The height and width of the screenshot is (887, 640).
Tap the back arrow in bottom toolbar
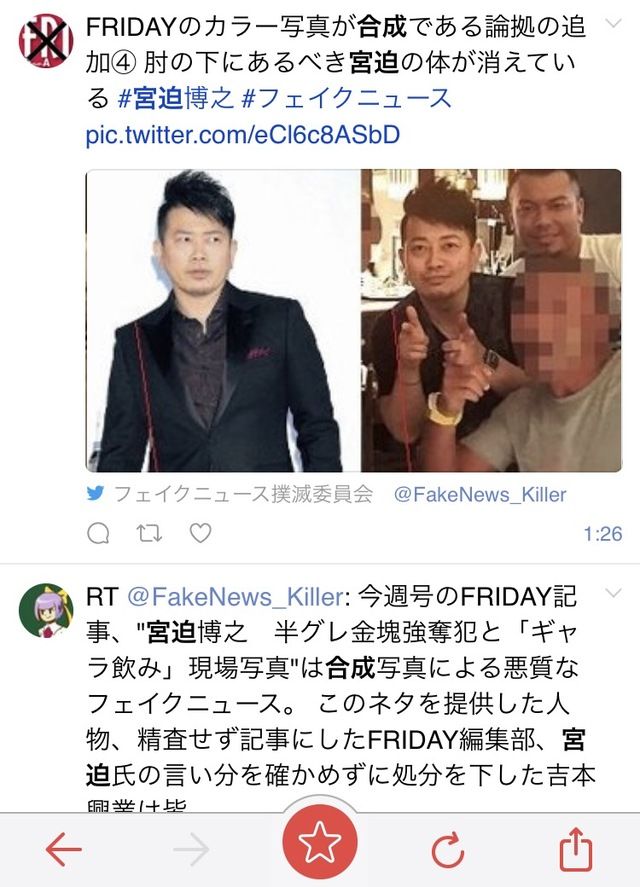[x=63, y=849]
